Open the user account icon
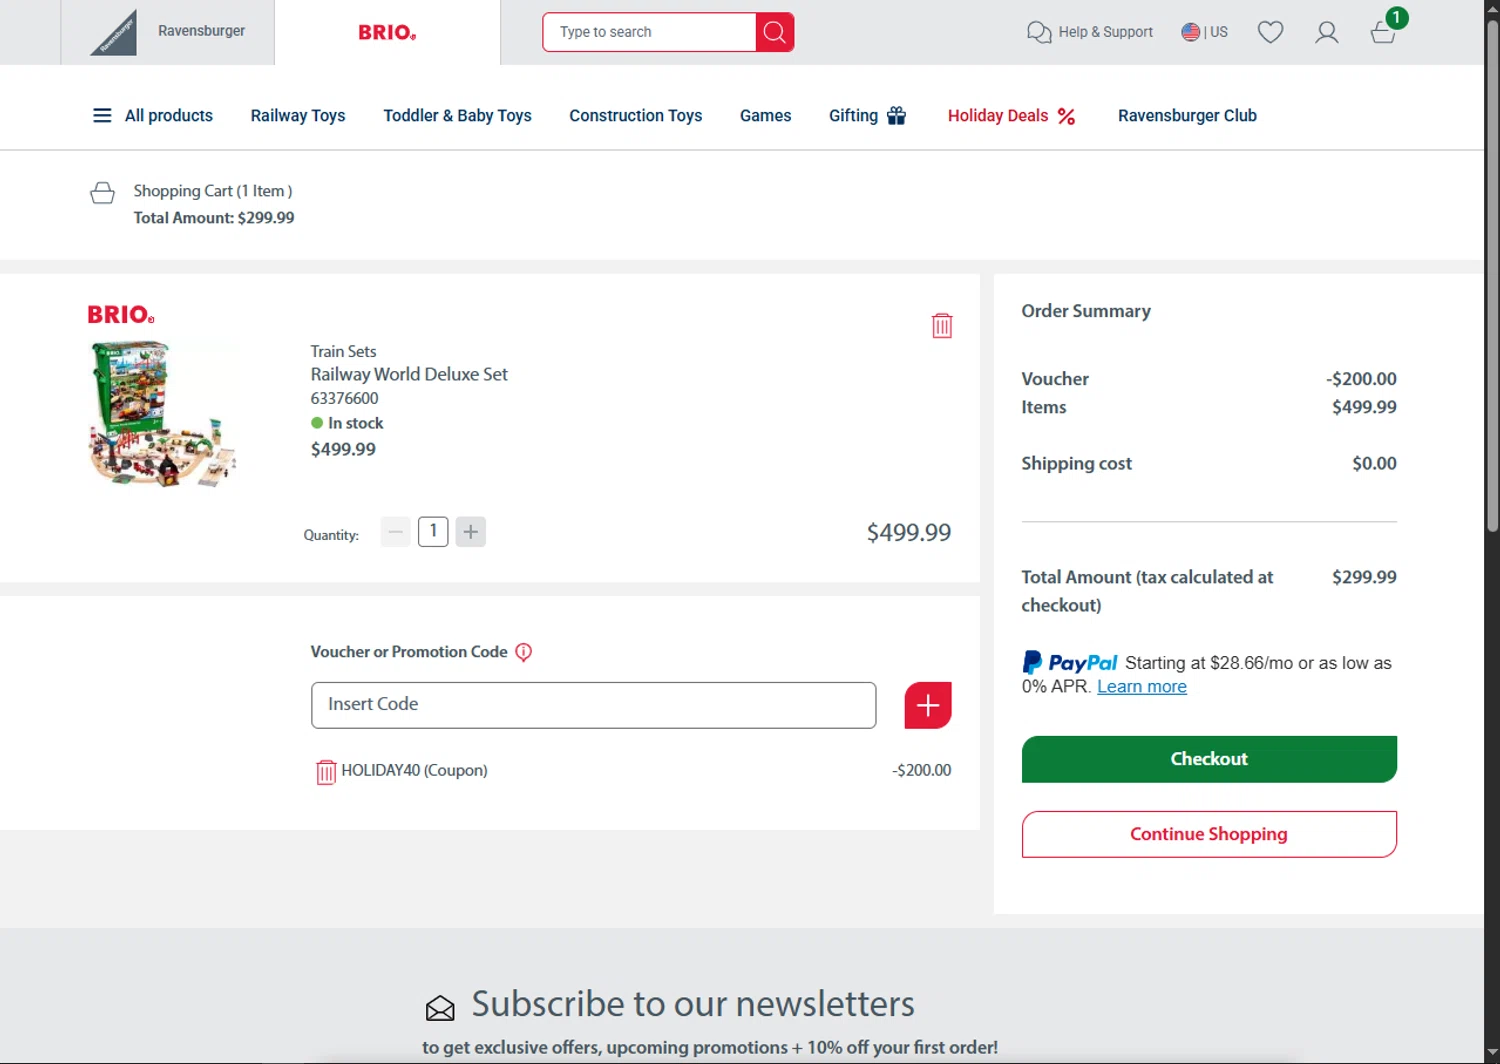This screenshot has width=1500, height=1064. tap(1327, 32)
